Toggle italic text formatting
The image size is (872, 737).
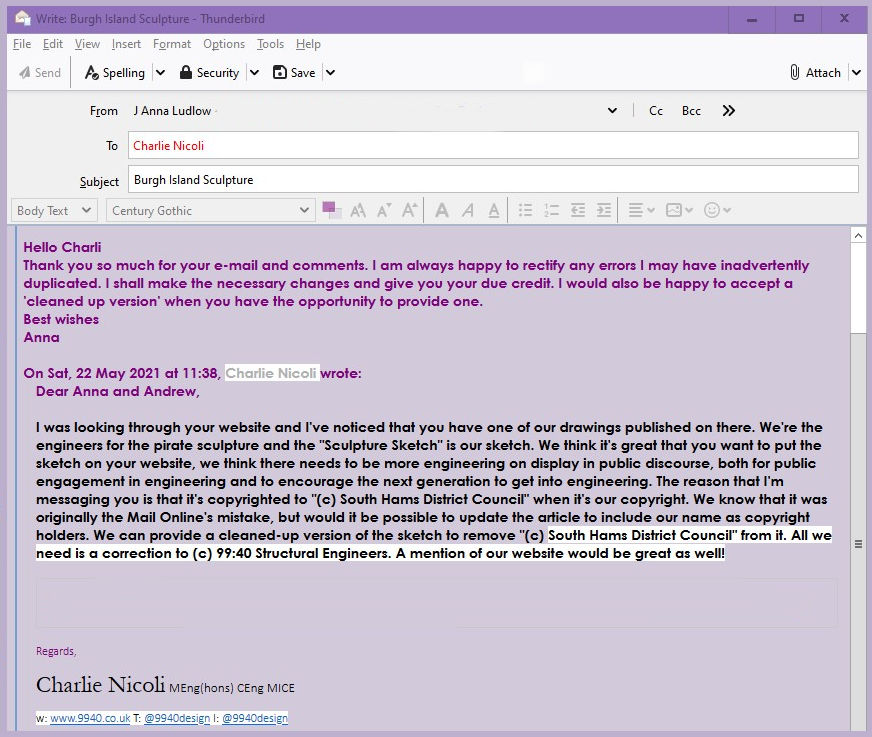pos(467,210)
